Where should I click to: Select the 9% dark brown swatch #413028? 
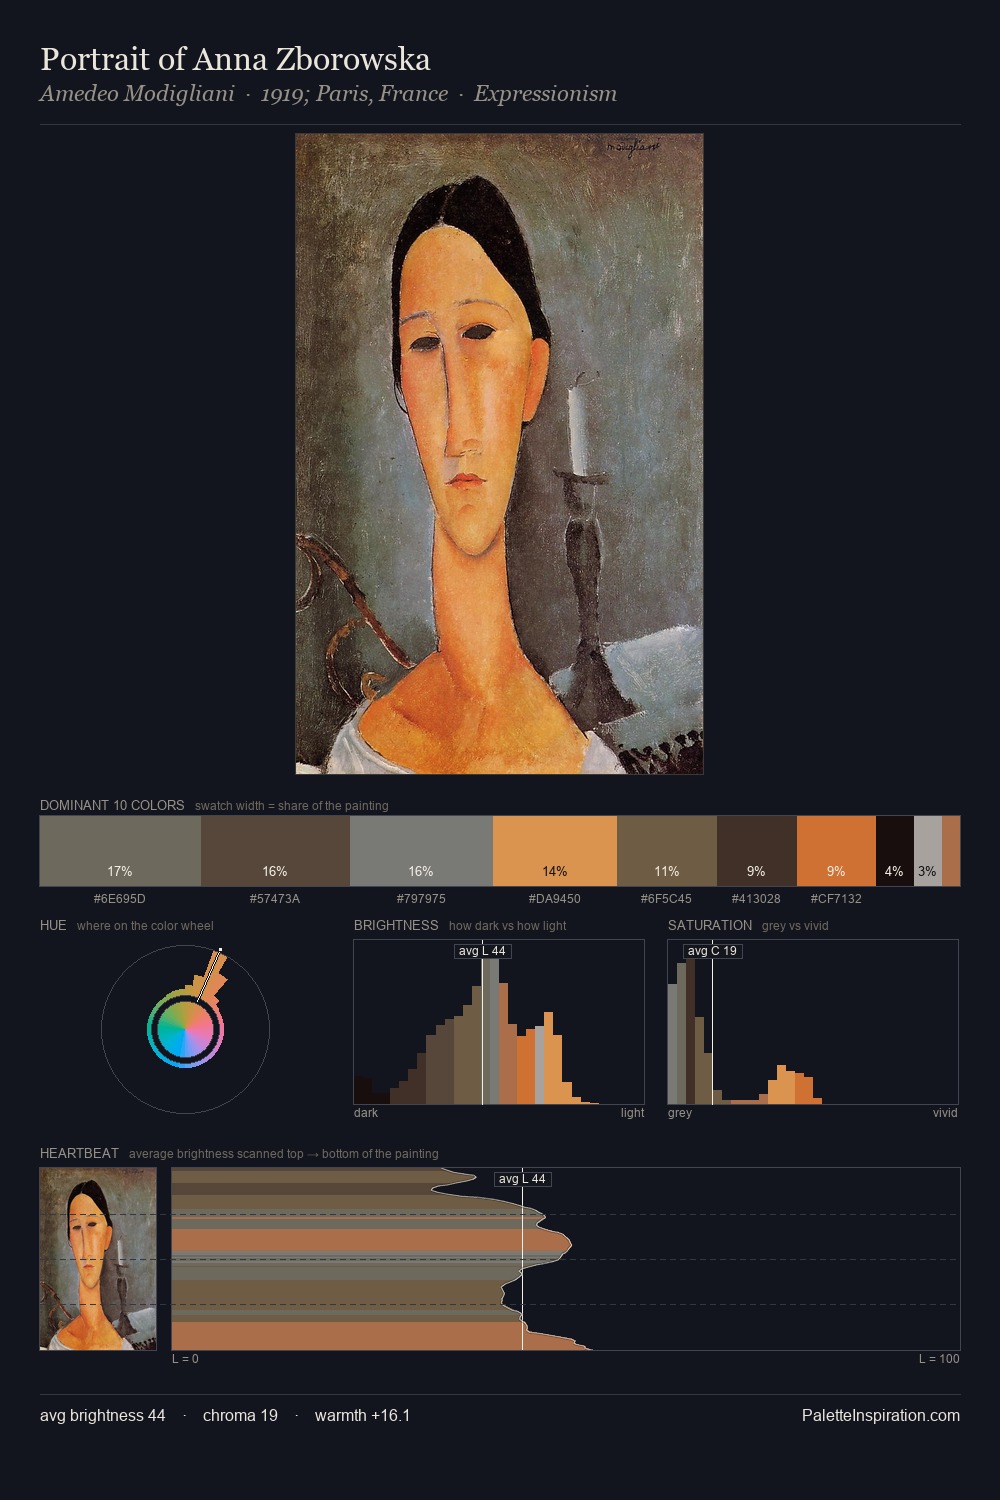[x=757, y=851]
